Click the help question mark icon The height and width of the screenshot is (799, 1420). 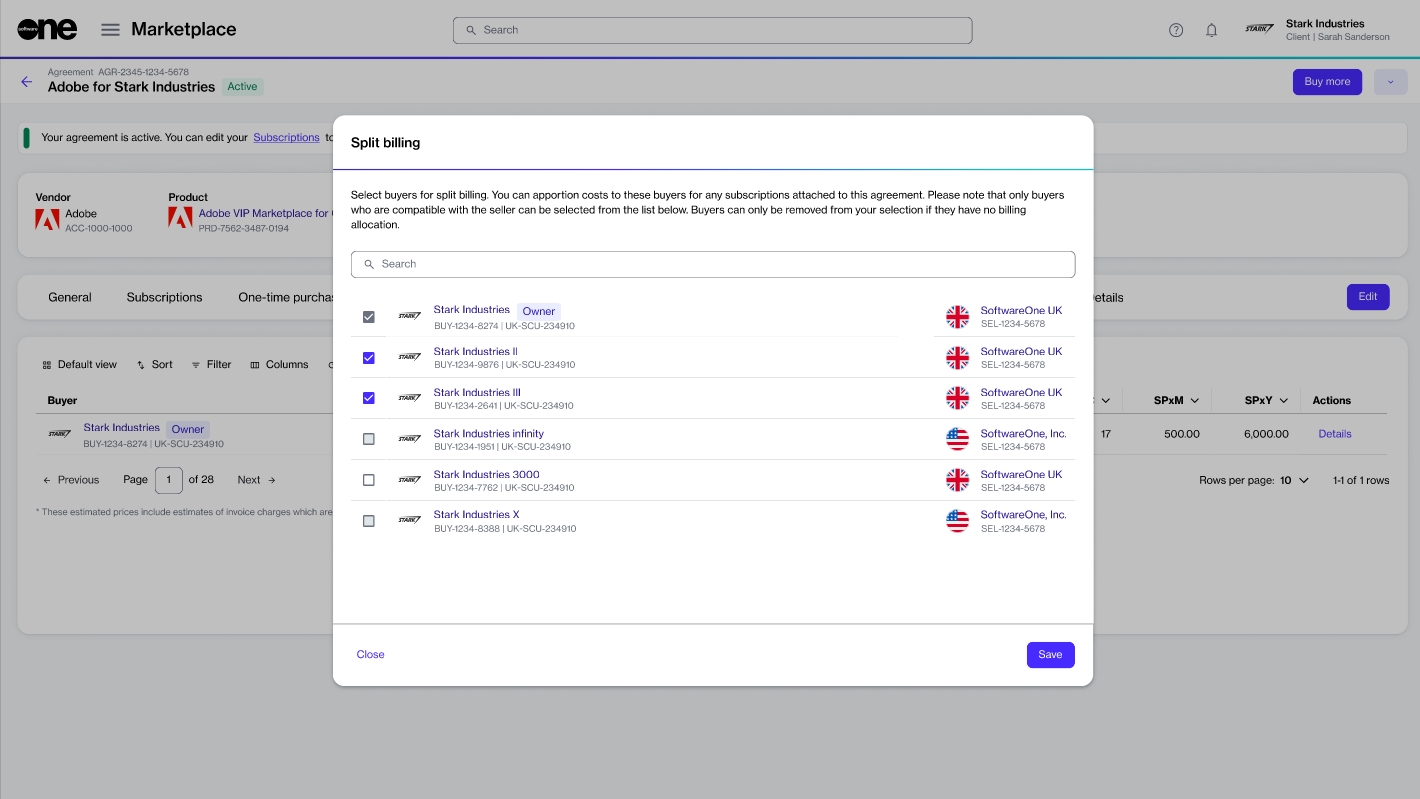click(x=1176, y=30)
